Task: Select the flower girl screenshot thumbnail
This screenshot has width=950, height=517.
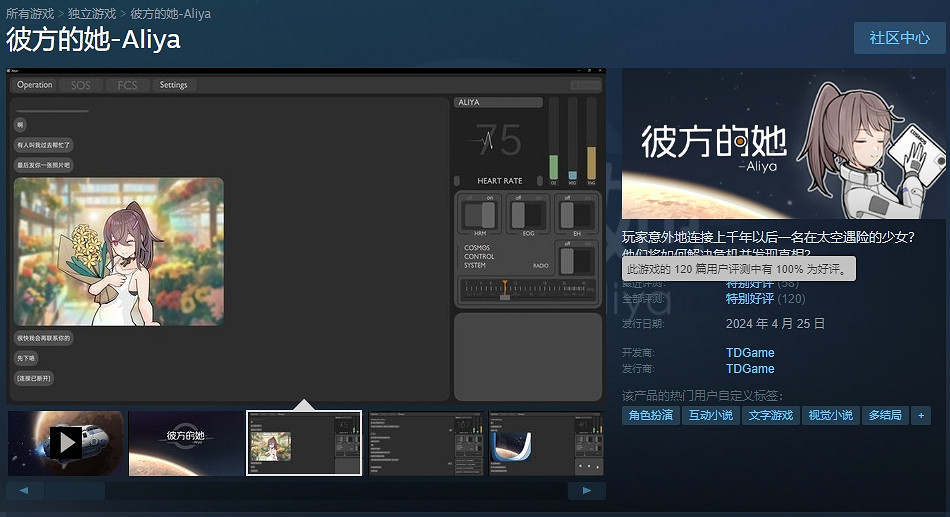Action: click(304, 443)
